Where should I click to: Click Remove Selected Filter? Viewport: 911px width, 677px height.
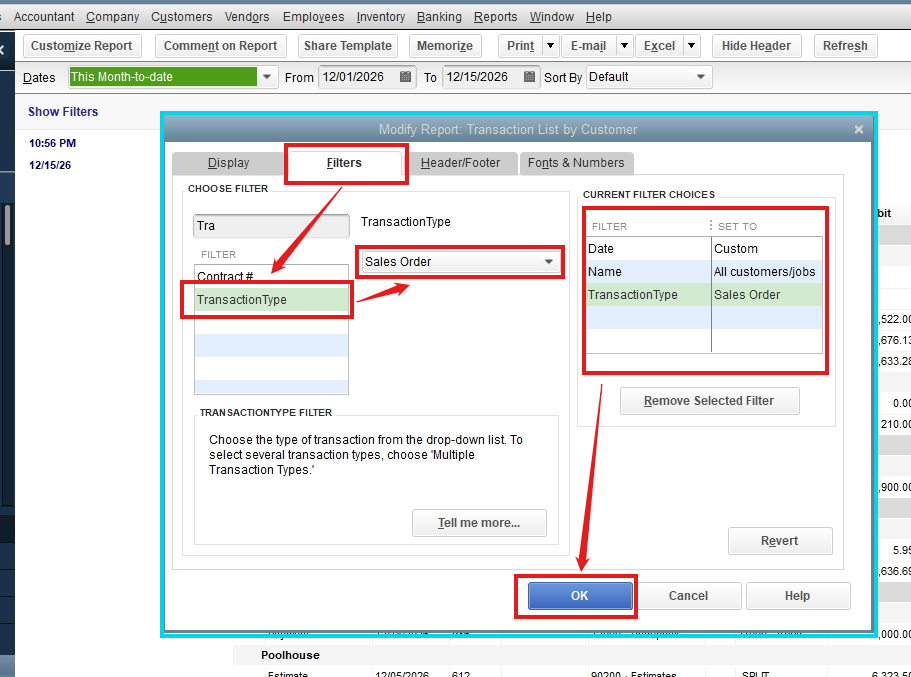(x=709, y=401)
